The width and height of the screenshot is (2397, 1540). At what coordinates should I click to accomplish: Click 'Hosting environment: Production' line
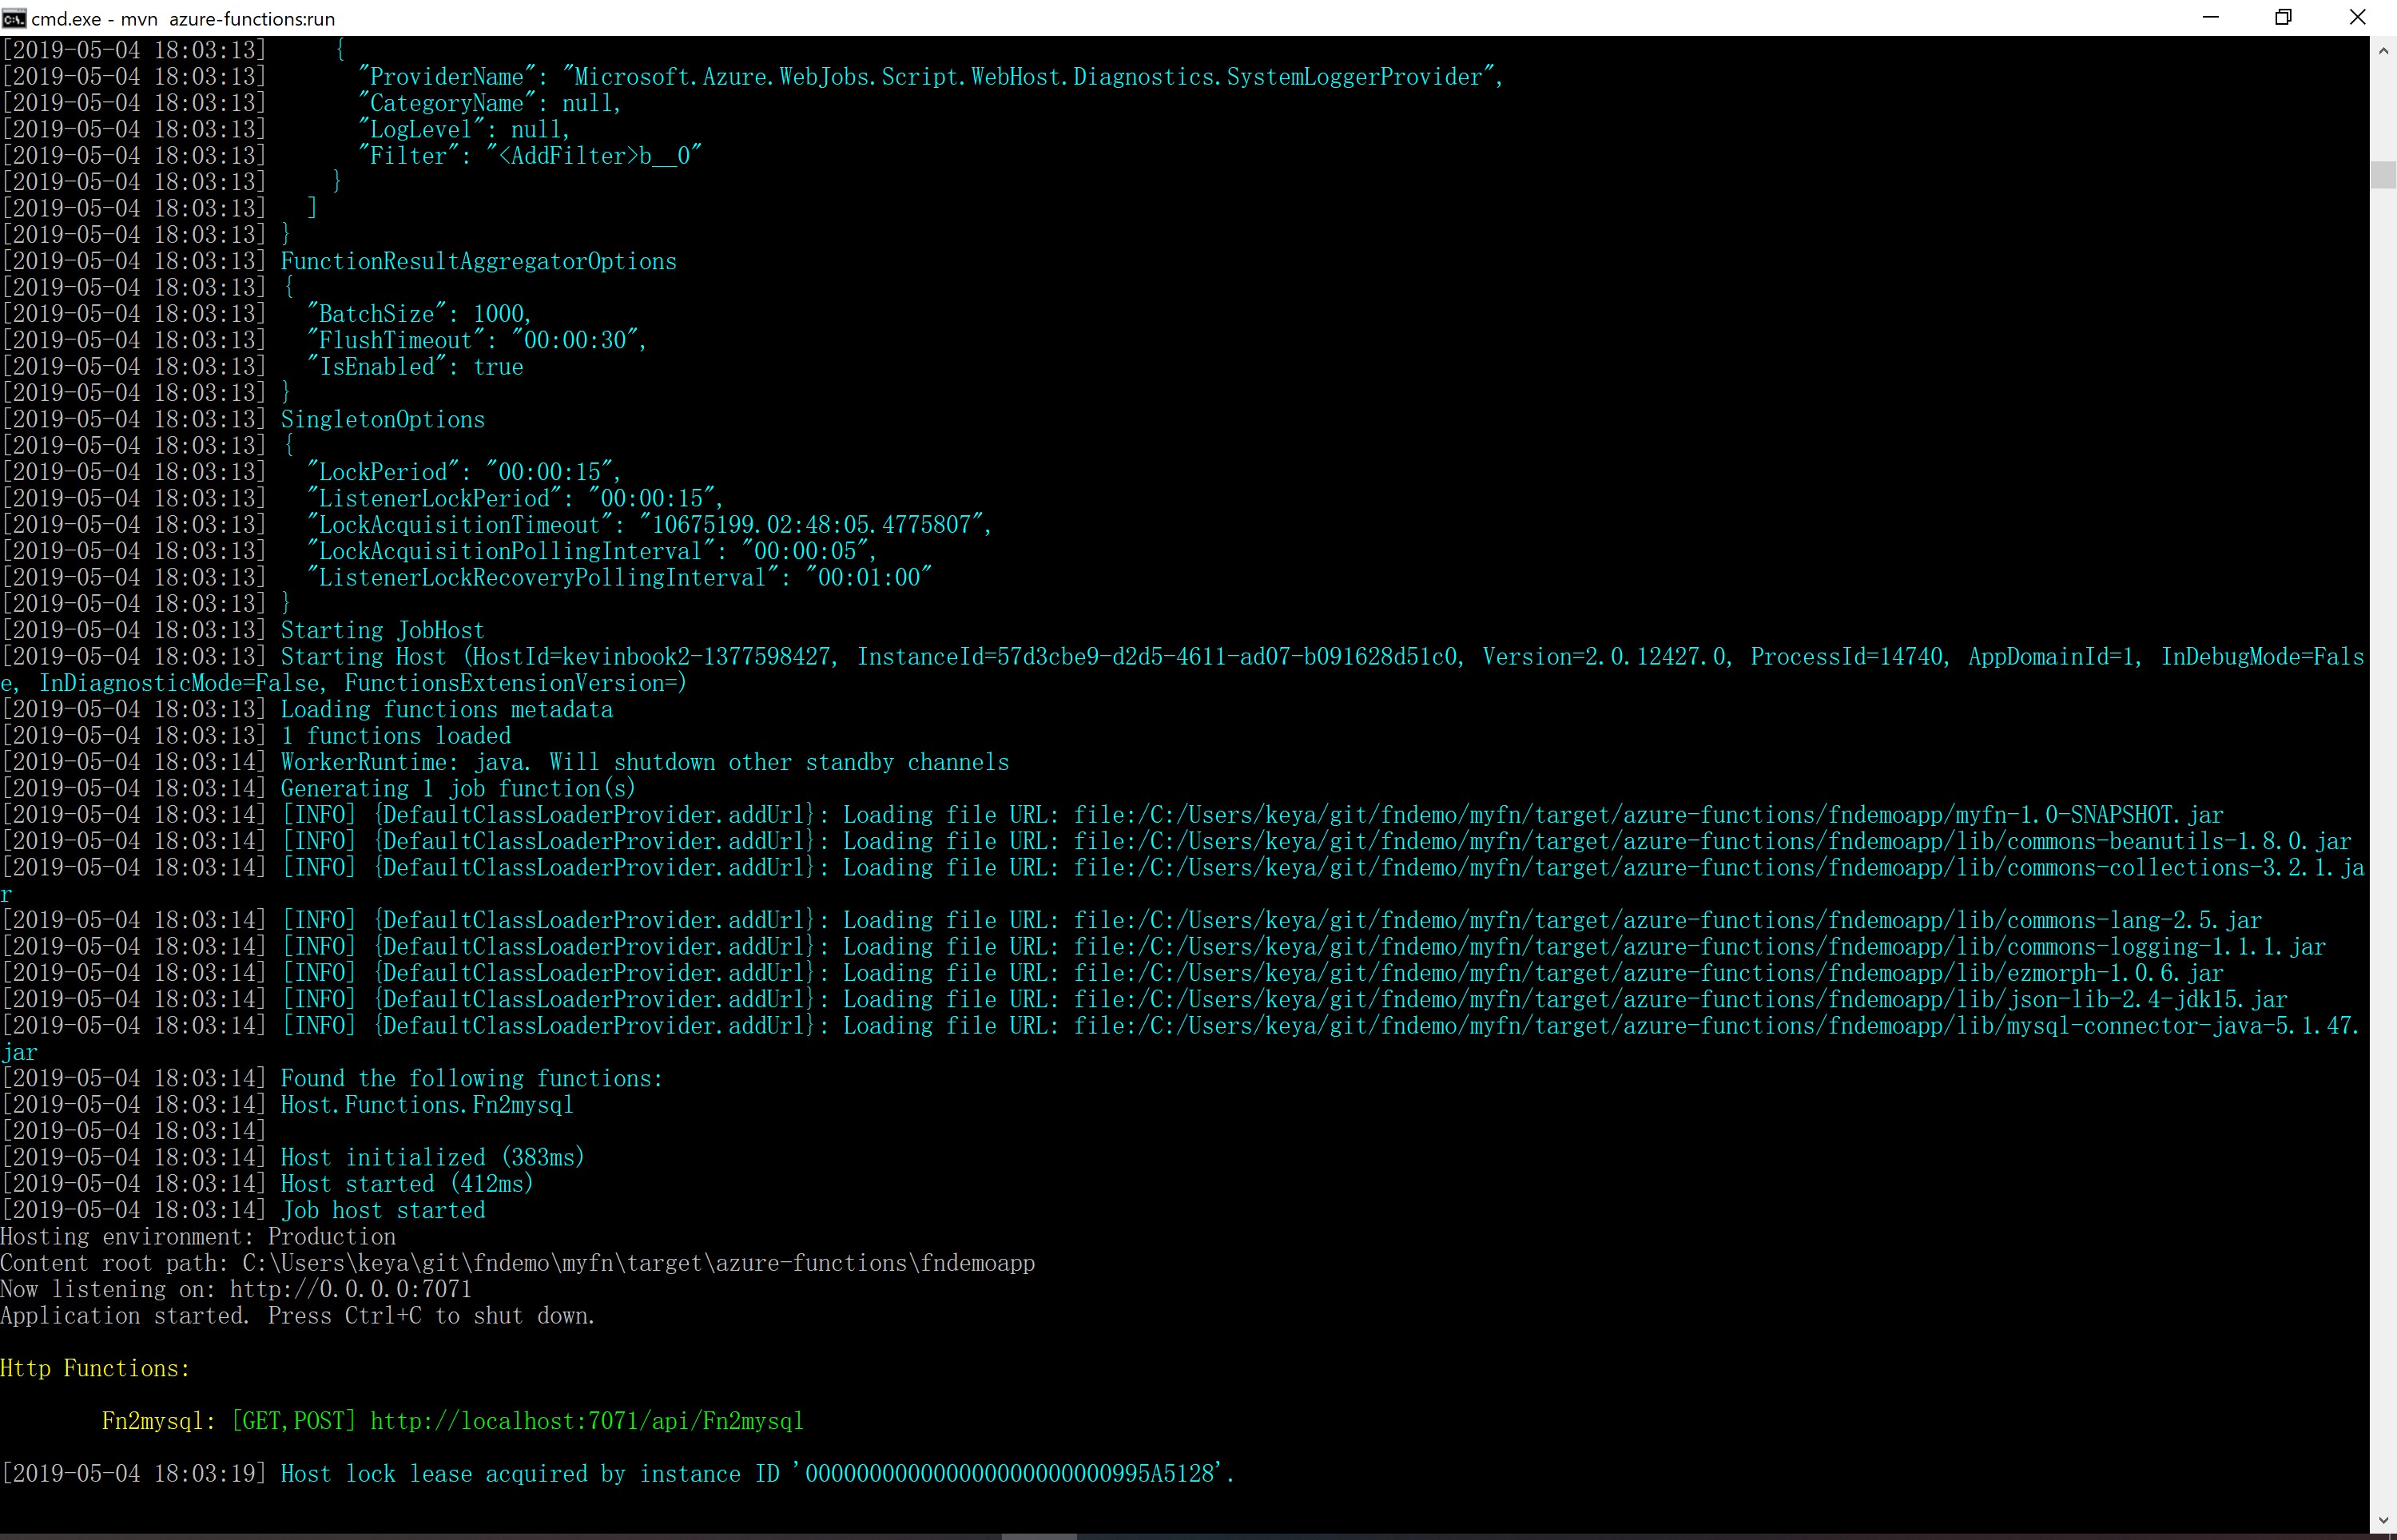pos(198,1237)
